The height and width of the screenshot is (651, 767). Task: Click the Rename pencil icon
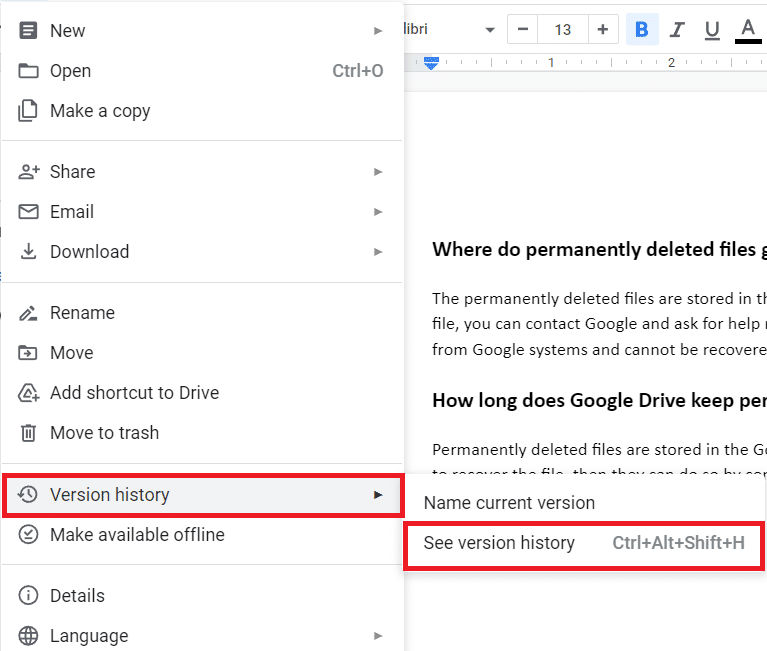click(x=28, y=313)
